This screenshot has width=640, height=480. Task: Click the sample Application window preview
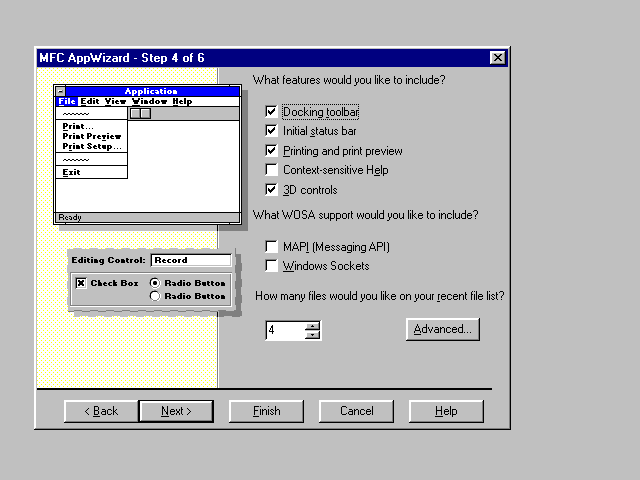click(146, 155)
